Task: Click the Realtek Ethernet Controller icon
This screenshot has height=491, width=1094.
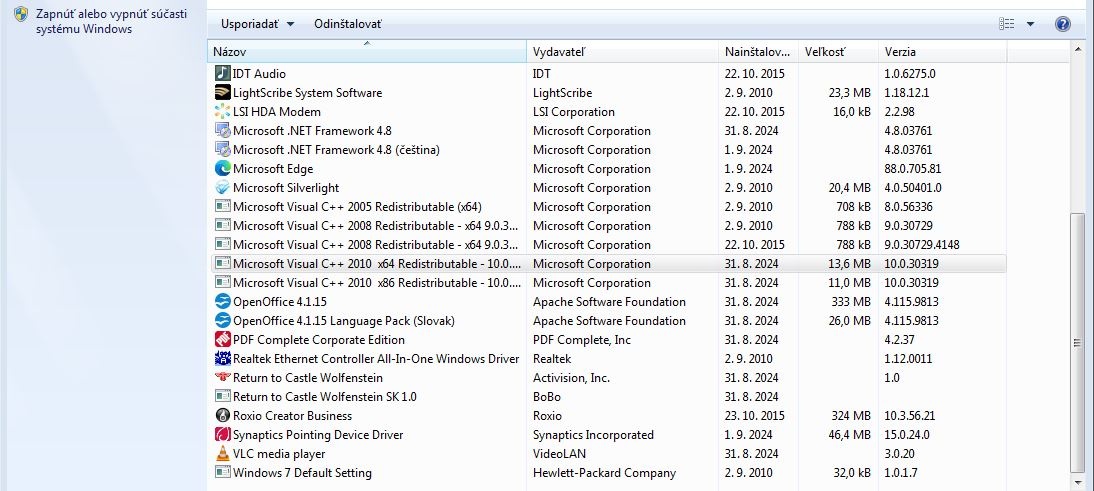Action: click(223, 359)
